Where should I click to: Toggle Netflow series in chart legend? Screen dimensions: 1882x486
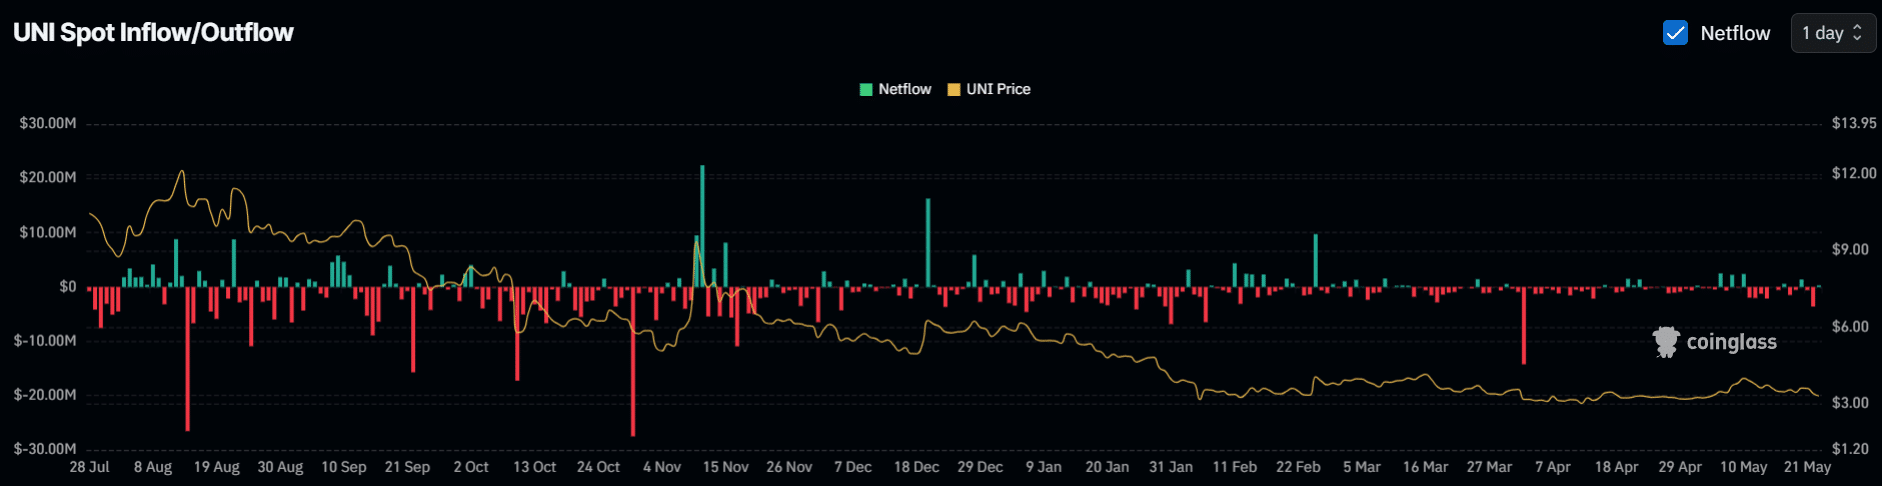point(895,89)
